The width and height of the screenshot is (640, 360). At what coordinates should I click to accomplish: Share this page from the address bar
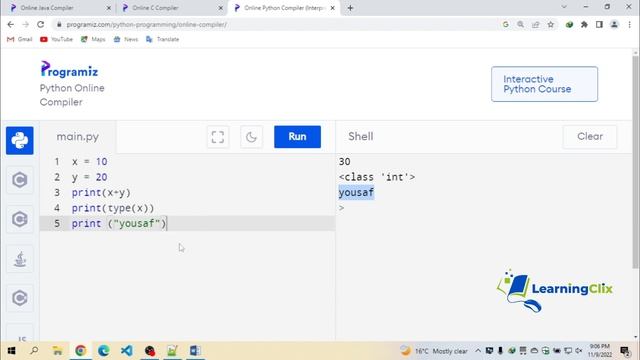[x=536, y=24]
